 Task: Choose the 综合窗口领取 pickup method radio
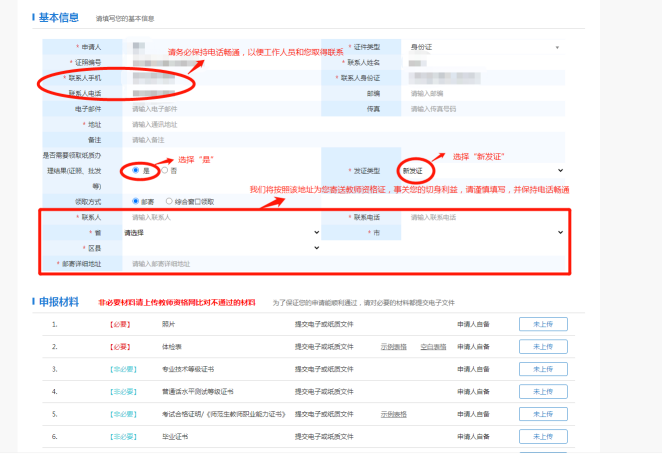(169, 201)
